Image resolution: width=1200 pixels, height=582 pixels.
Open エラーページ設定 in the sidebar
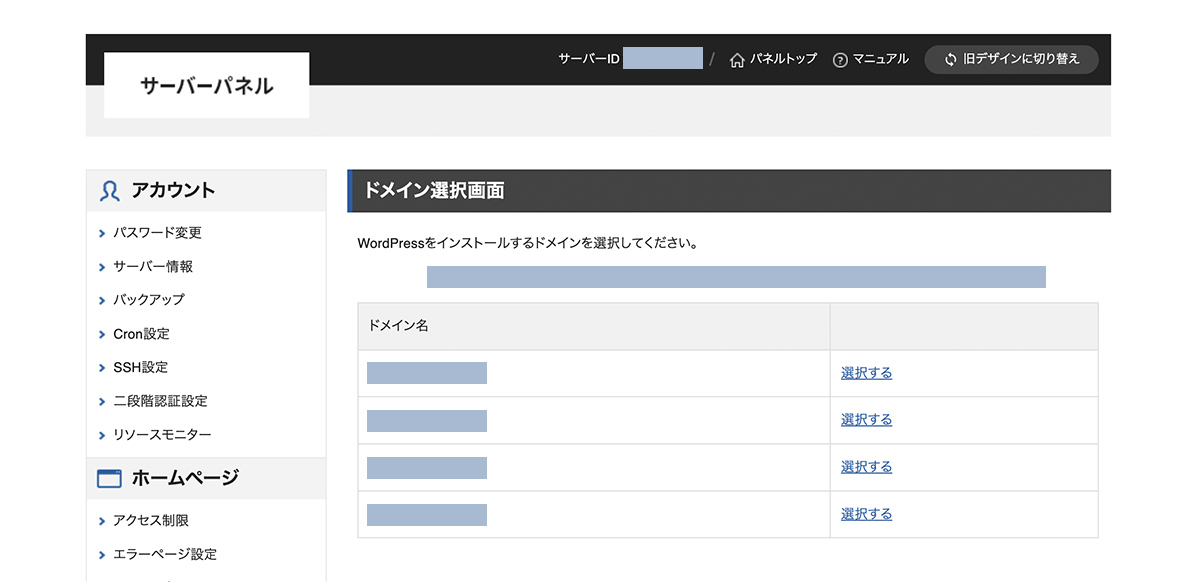pos(165,554)
